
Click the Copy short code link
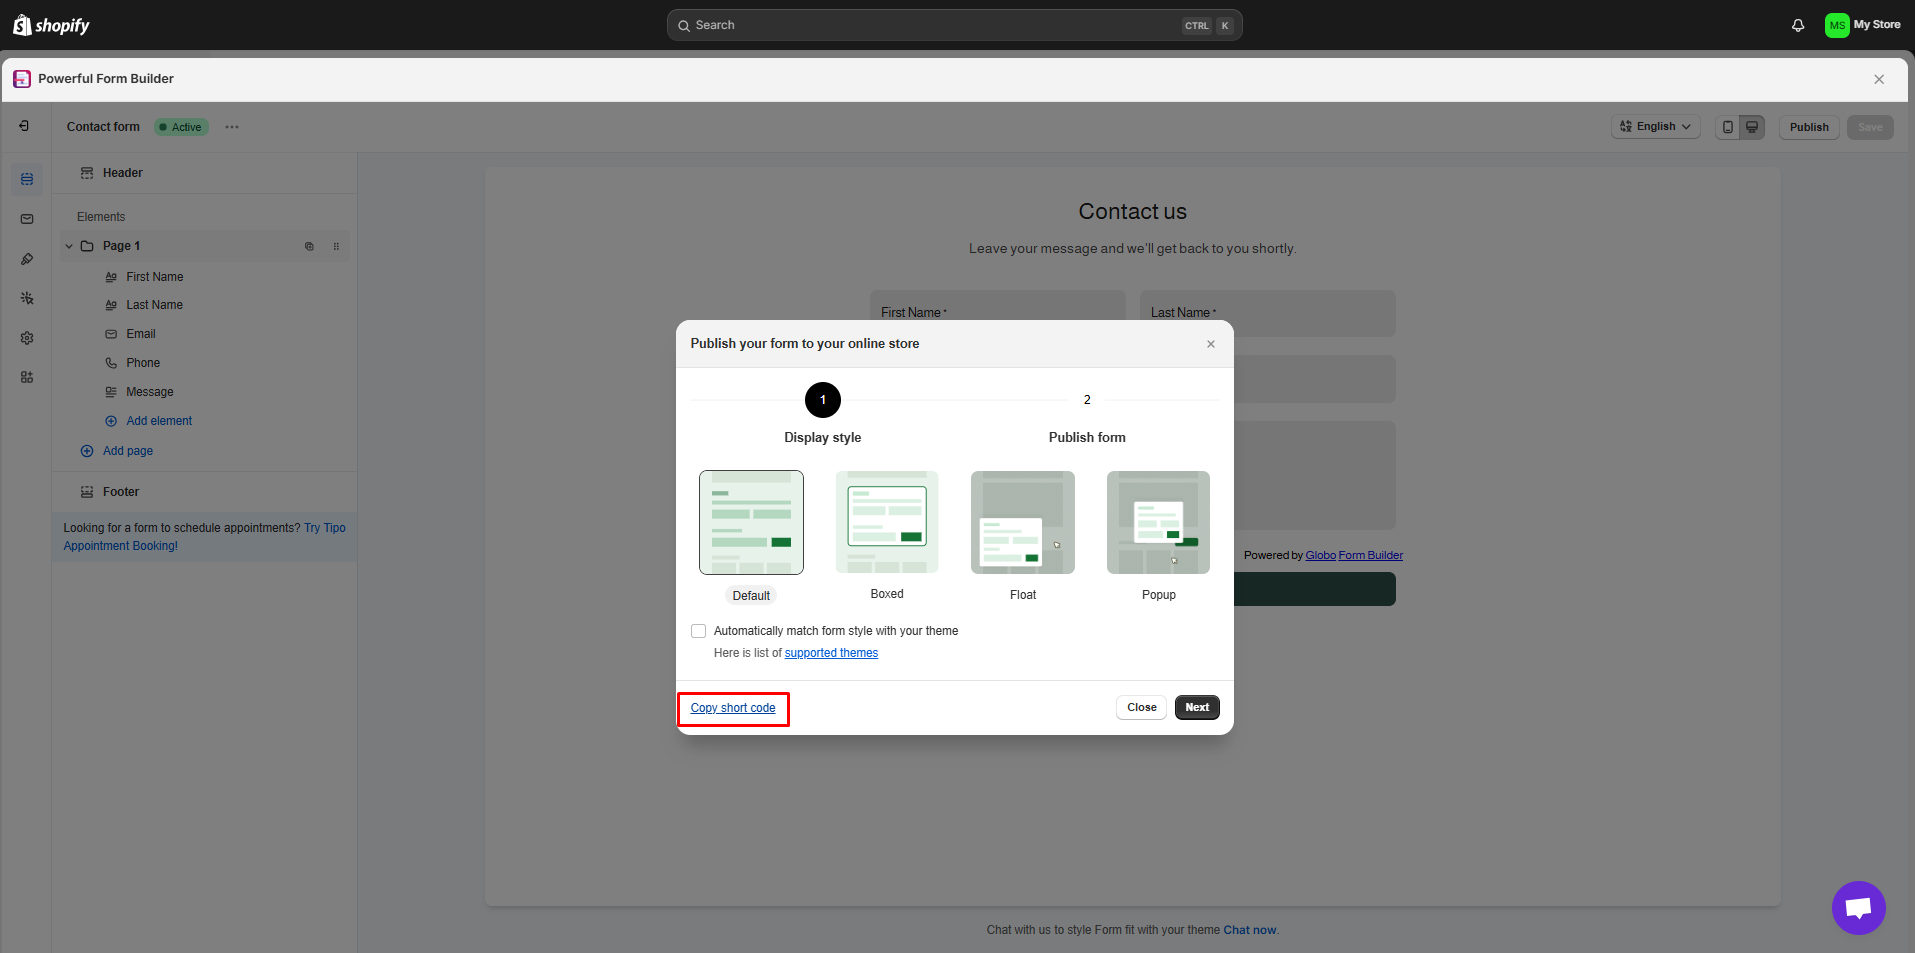(x=733, y=708)
